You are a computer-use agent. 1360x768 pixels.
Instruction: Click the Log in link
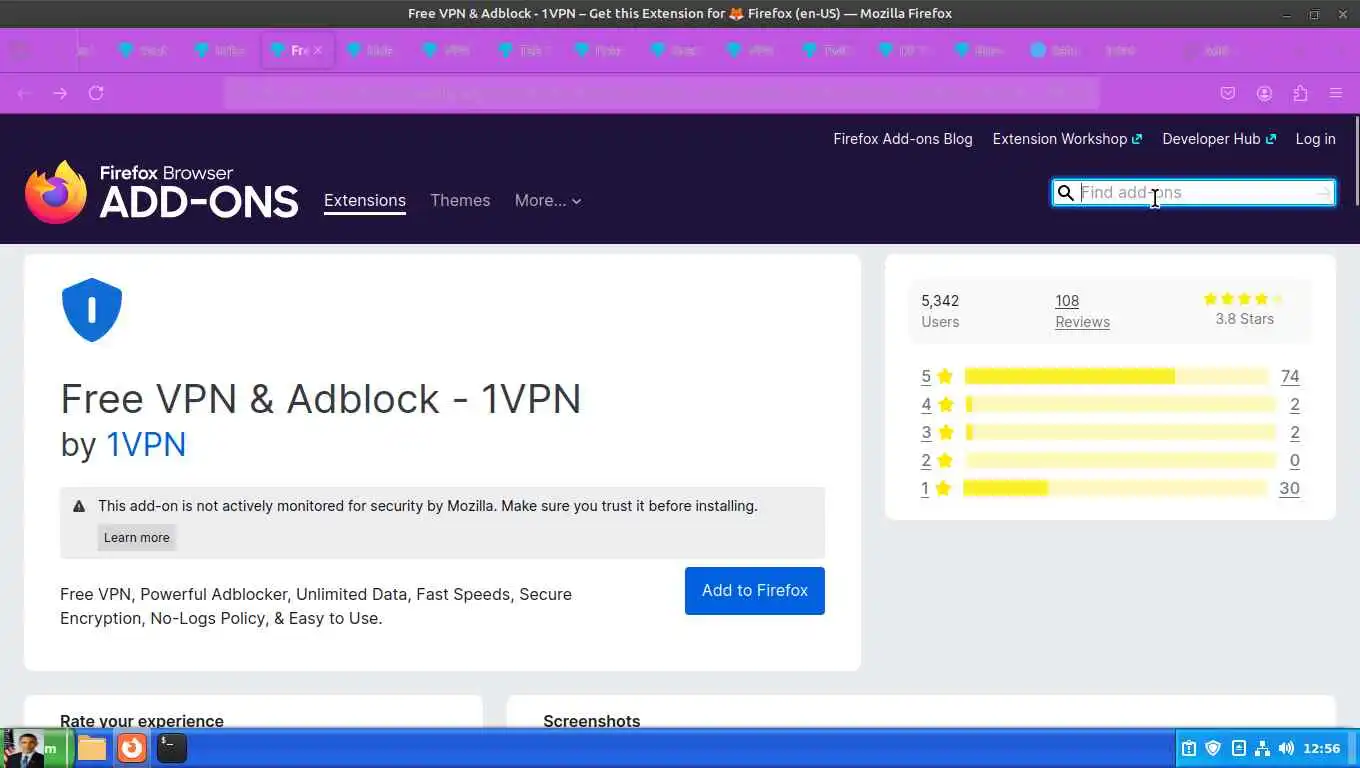click(x=1315, y=139)
